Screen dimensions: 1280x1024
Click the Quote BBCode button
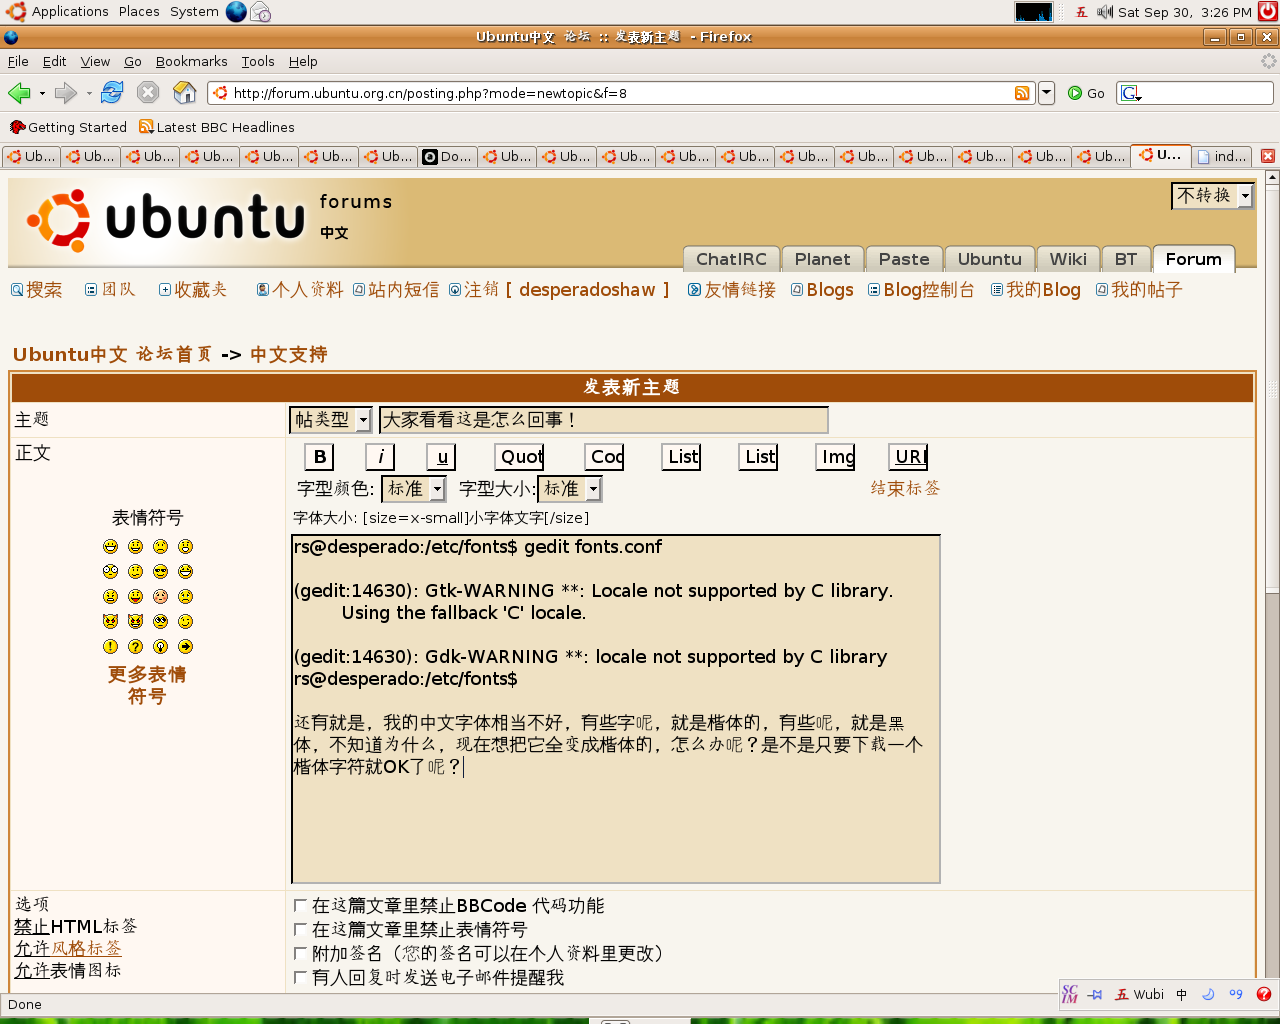(x=520, y=457)
